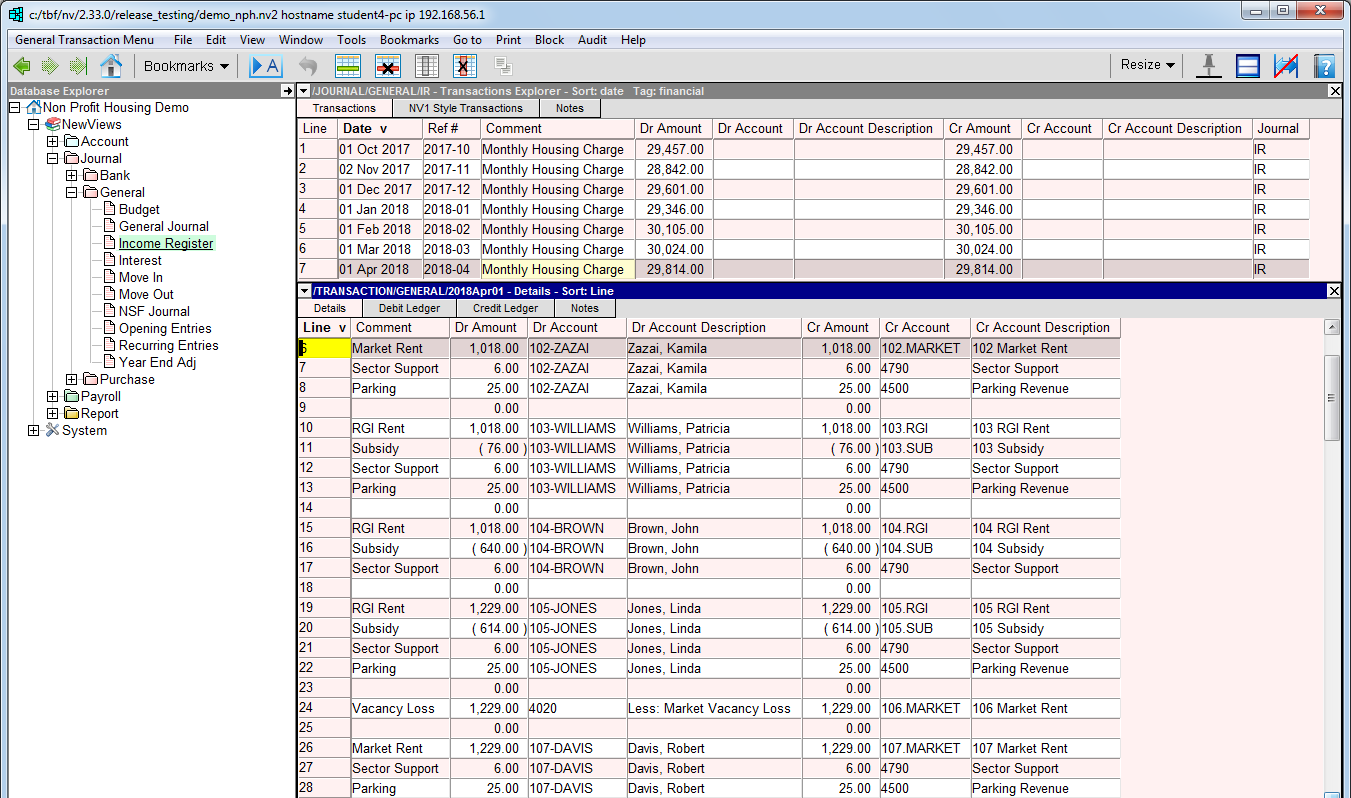Select NSF Journal in the tree
1351x798 pixels.
pos(154,311)
